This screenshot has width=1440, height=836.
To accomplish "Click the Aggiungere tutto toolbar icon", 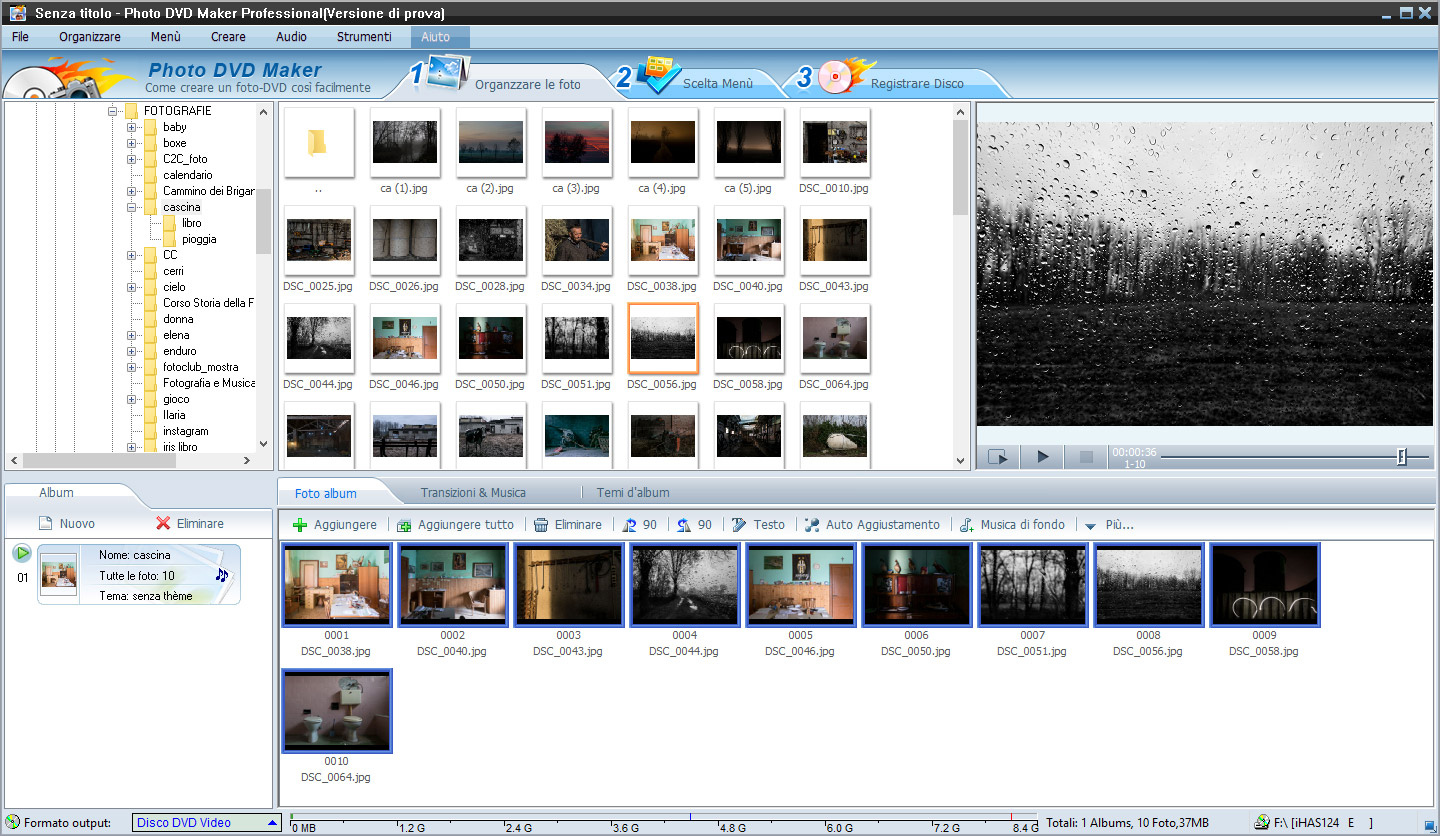I will (x=404, y=525).
